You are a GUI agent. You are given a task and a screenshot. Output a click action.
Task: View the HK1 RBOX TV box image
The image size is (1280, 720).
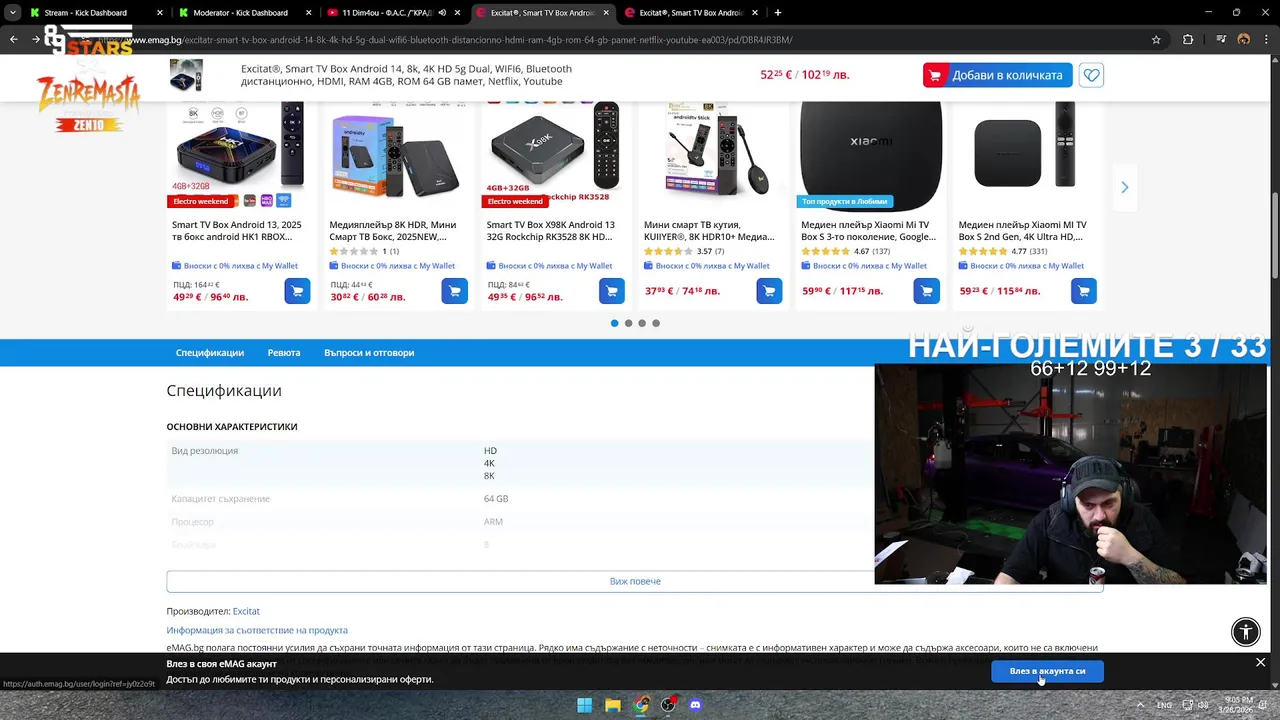click(240, 150)
